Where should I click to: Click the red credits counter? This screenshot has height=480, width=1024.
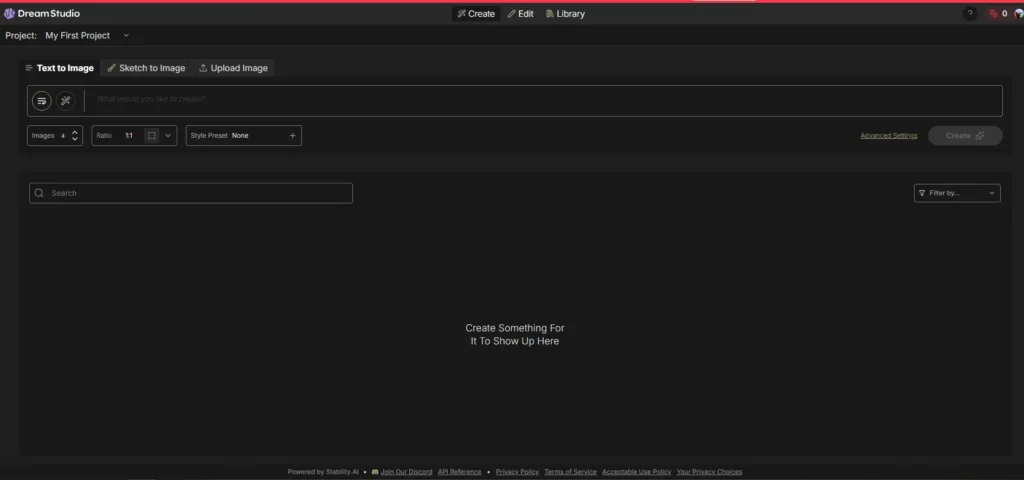998,14
